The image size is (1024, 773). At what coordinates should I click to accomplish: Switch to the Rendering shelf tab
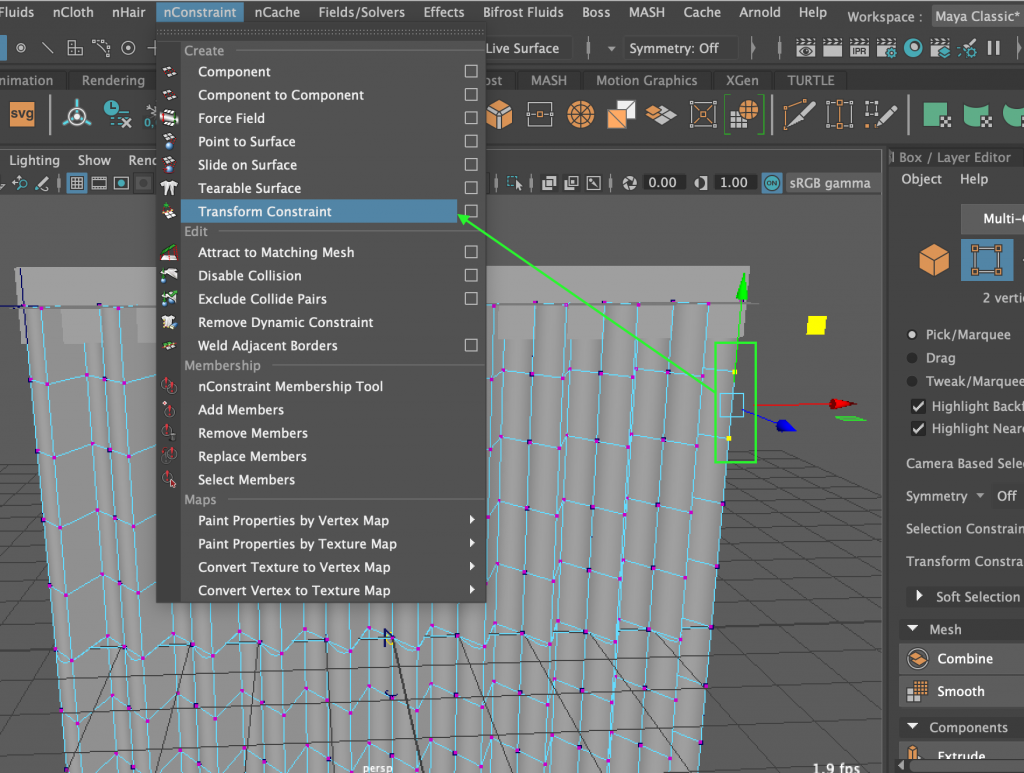[112, 80]
